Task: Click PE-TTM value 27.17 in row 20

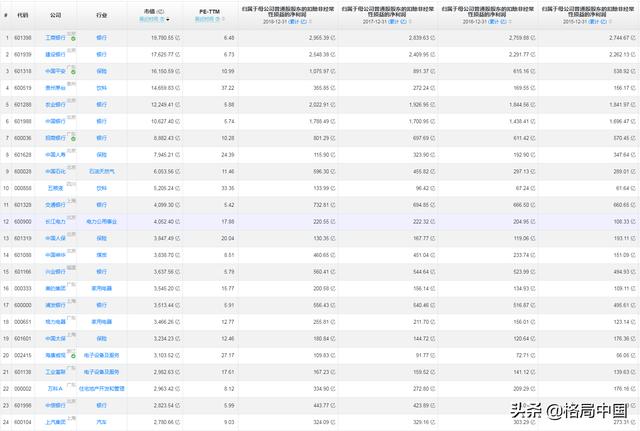Action: pyautogui.click(x=228, y=355)
